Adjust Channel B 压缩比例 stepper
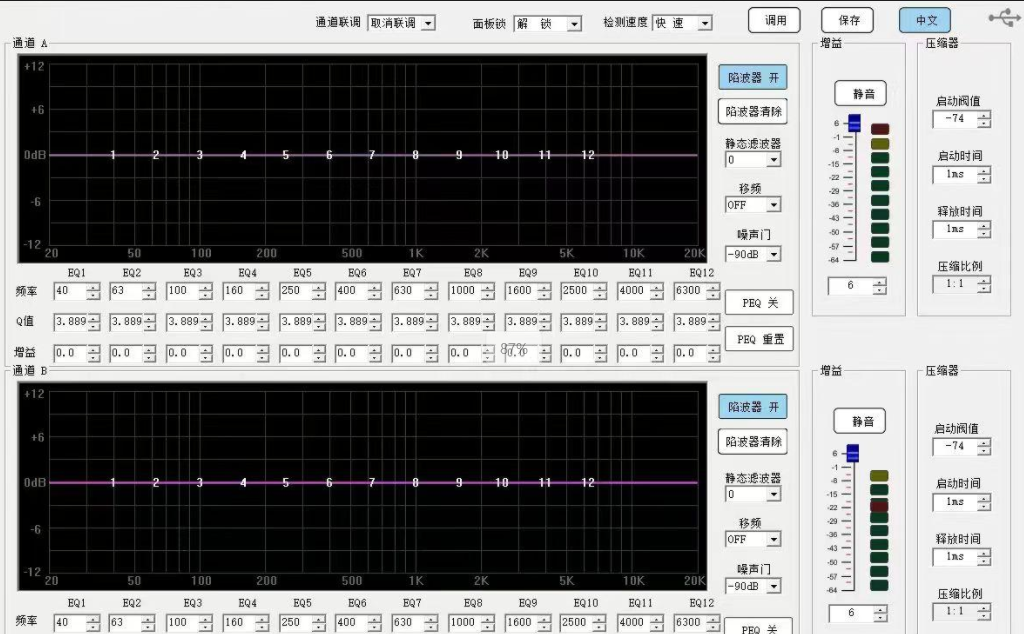The width and height of the screenshot is (1024, 634). 984,612
